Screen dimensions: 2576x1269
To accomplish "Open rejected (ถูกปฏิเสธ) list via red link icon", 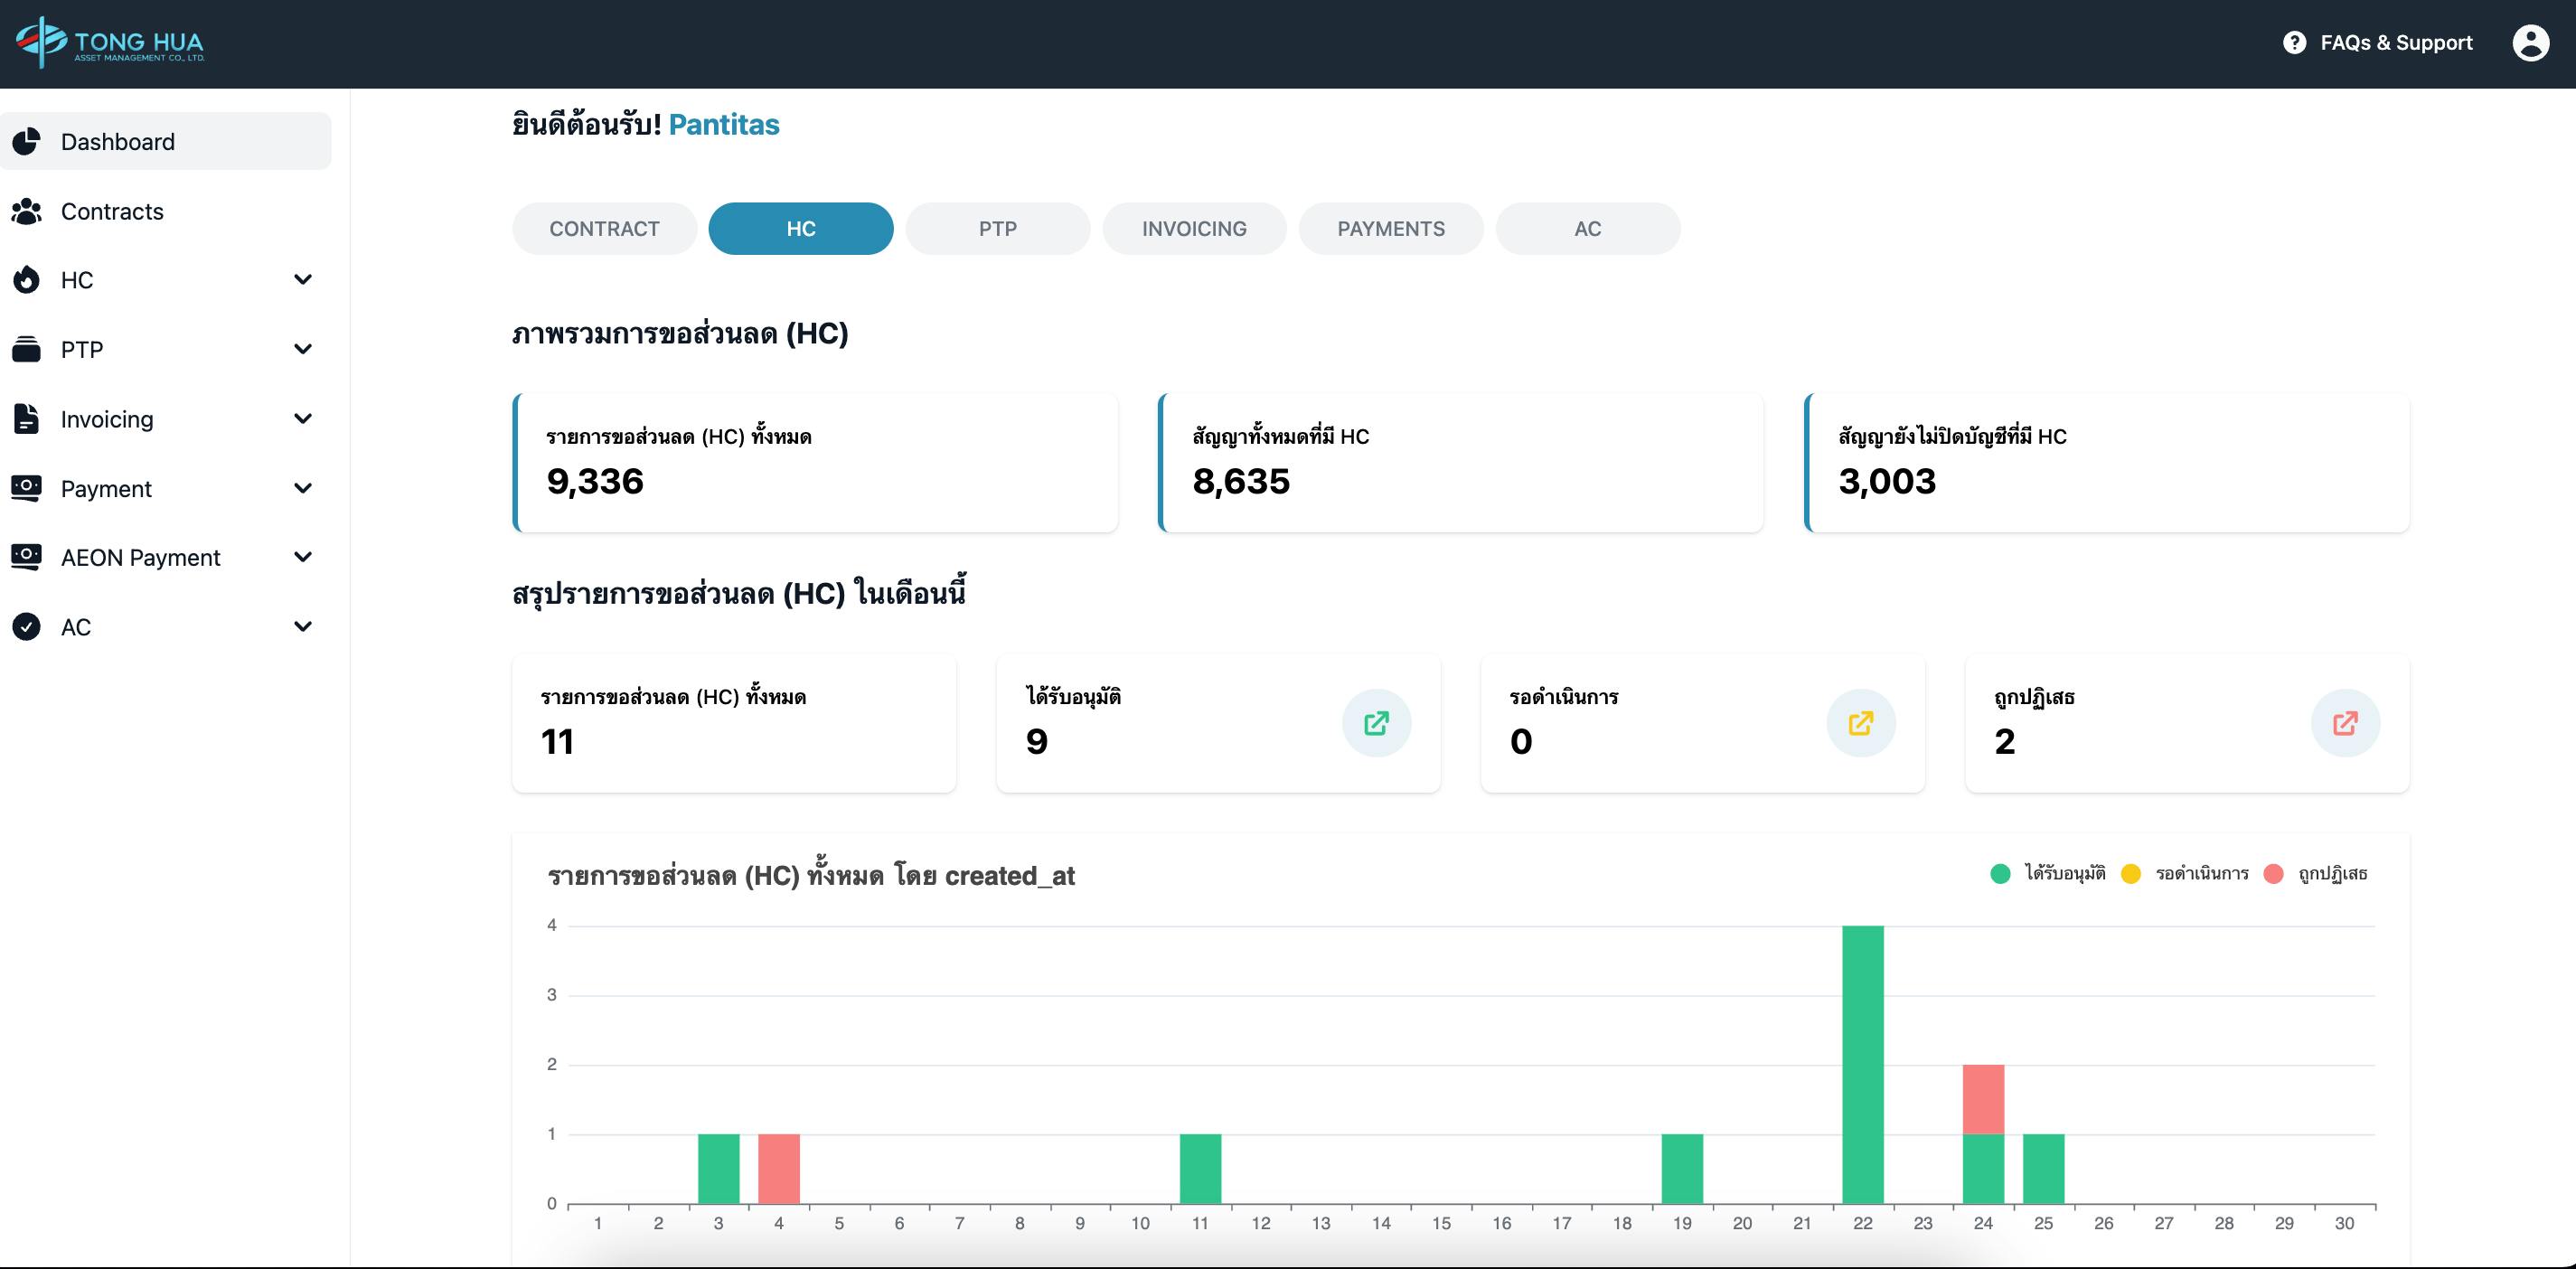I will click(x=2345, y=723).
